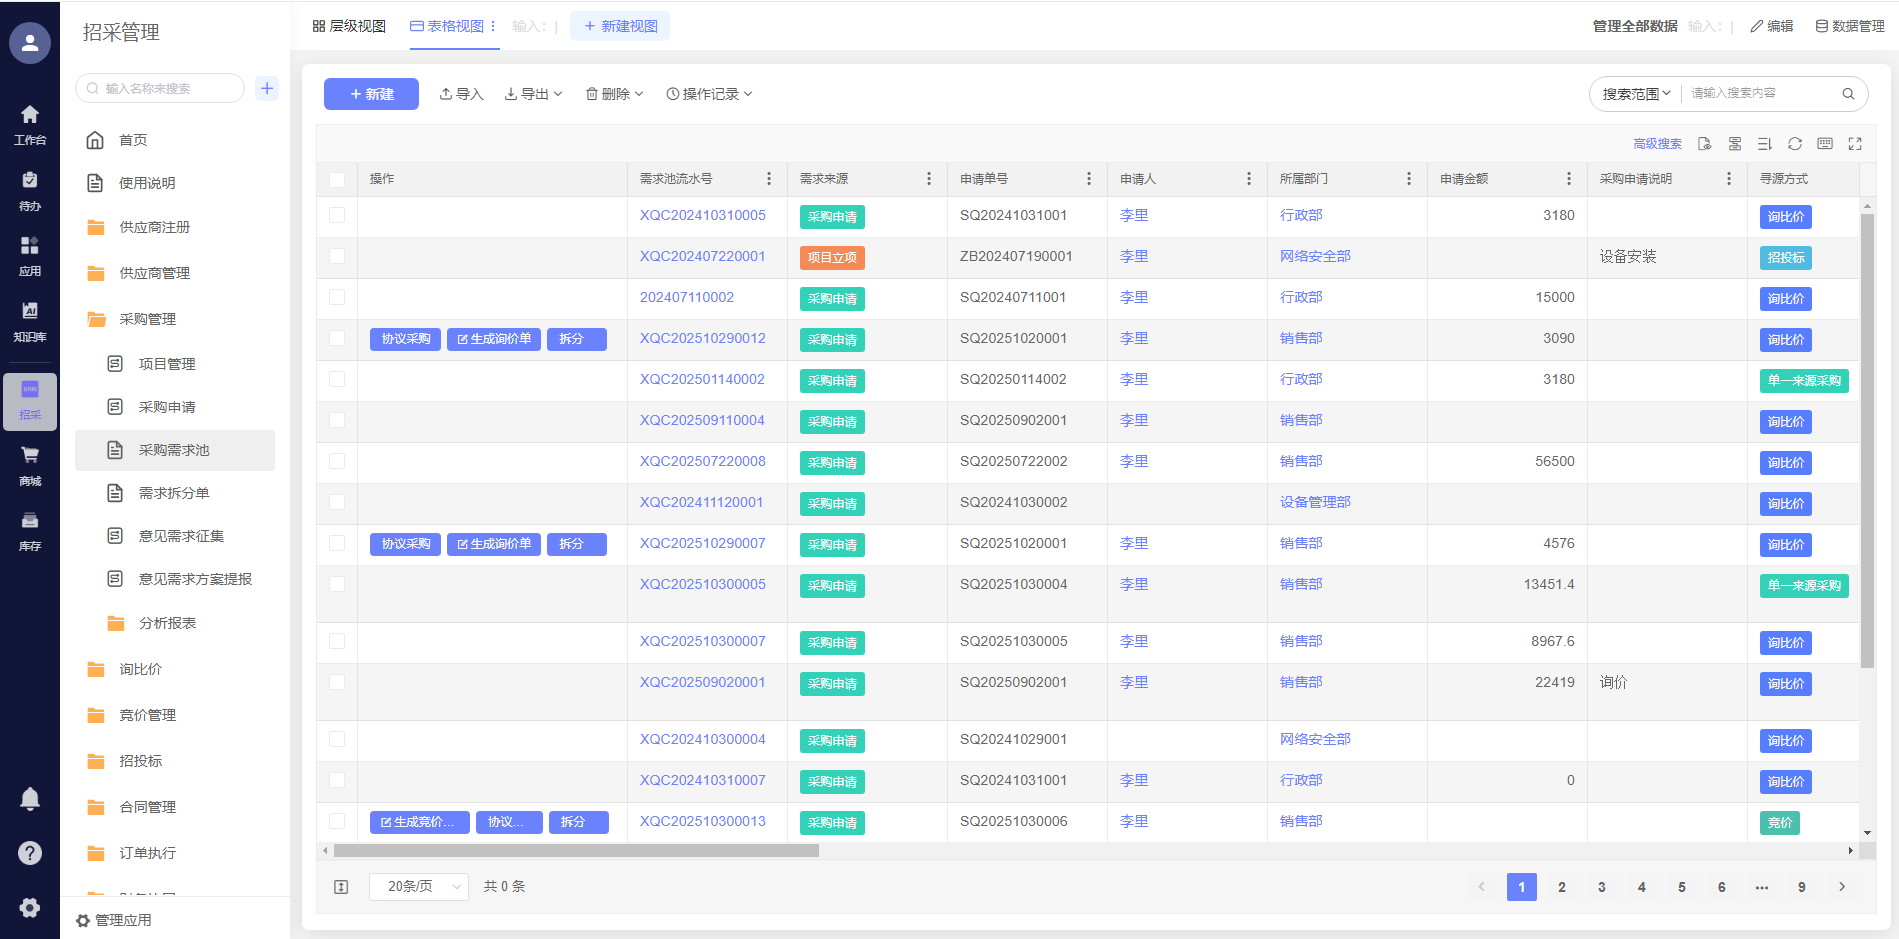
Task: Open notifications bell in left sidebar
Action: [30, 799]
